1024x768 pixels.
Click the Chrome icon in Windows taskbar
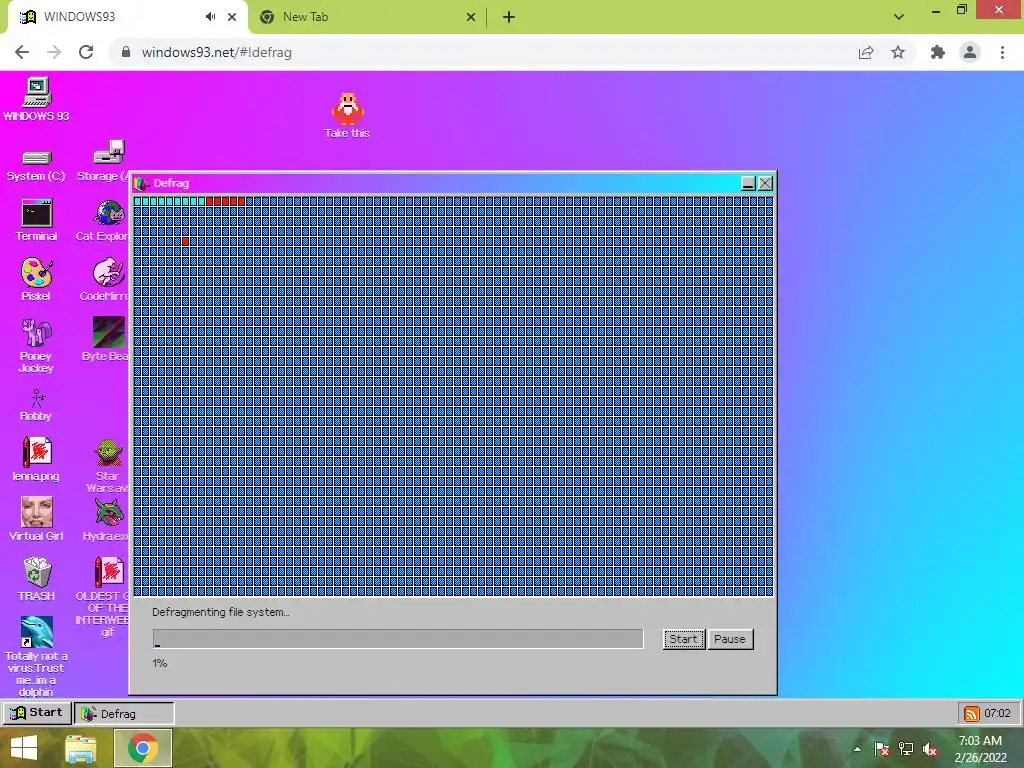pyautogui.click(x=143, y=748)
